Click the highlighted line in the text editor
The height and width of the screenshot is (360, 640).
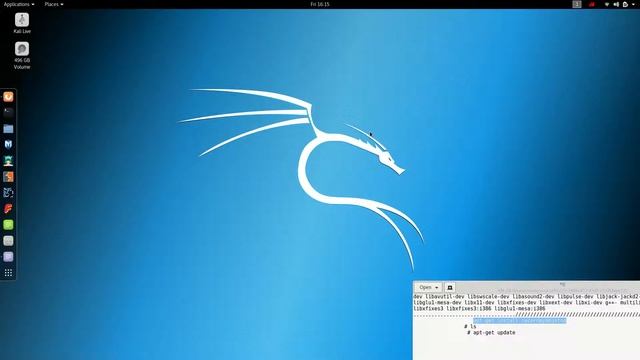520,321
